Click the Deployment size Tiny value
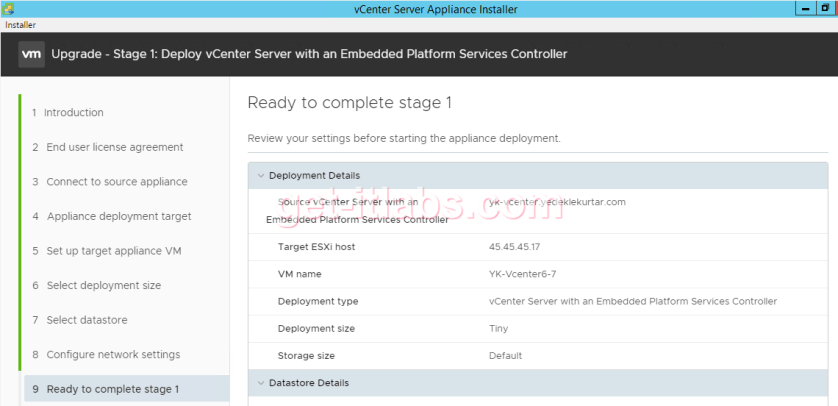 tap(498, 328)
